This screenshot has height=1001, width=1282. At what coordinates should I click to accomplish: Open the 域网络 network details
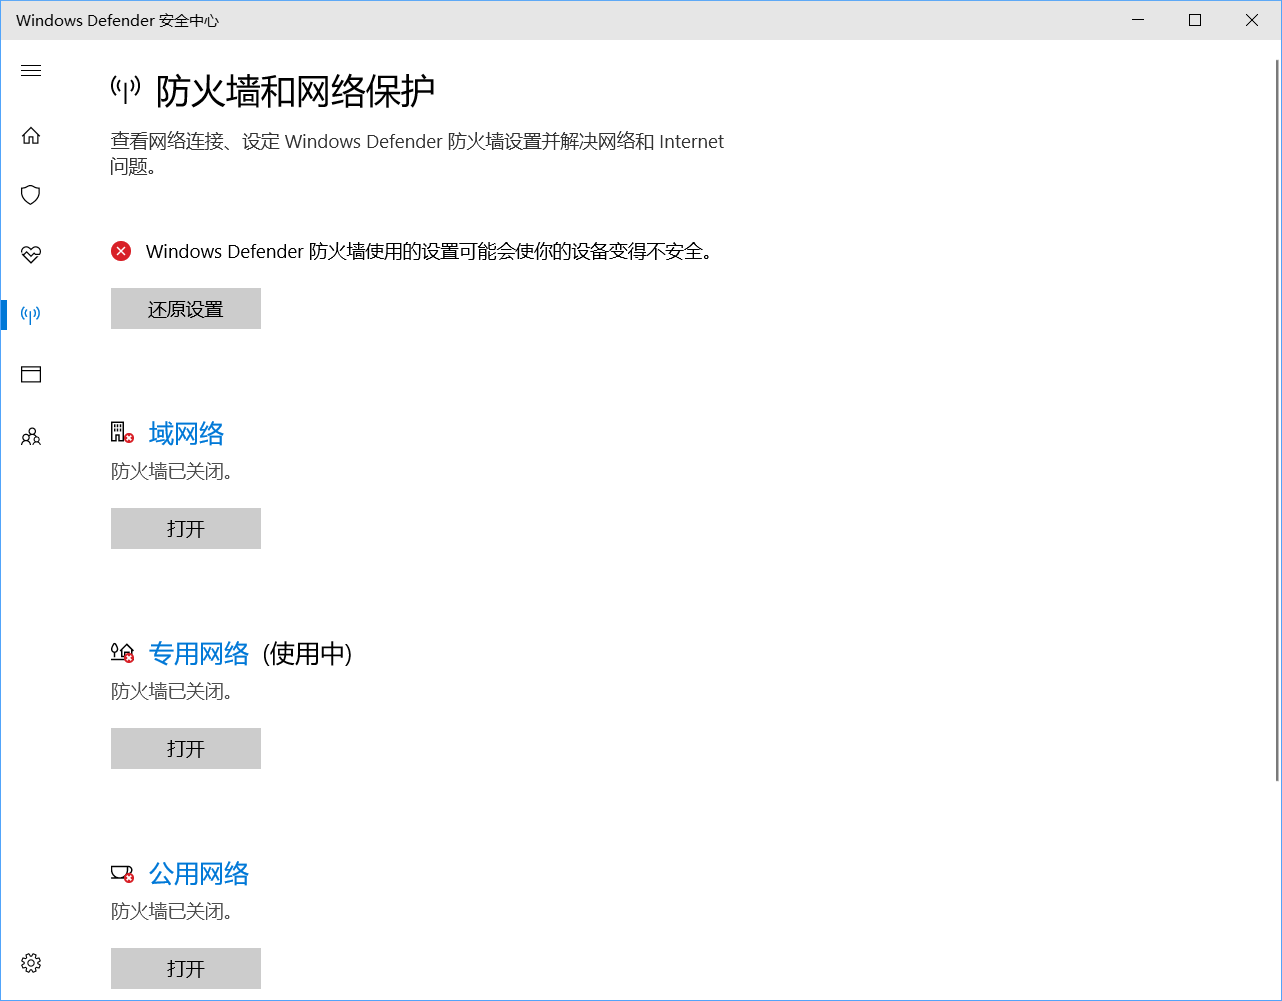[x=186, y=432]
